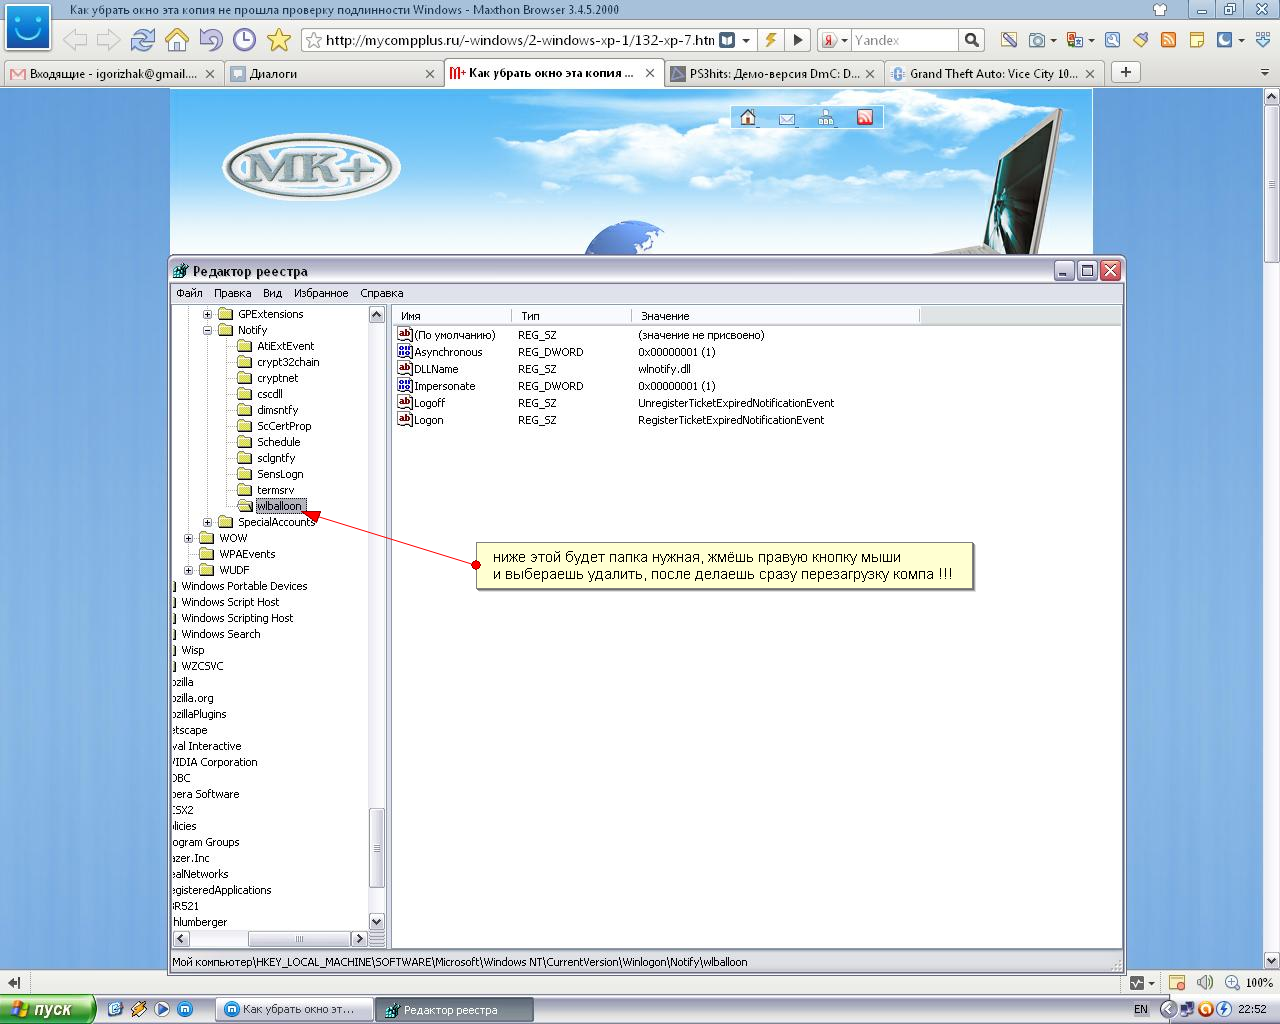Expand the WOW registry key
The height and width of the screenshot is (1024, 1280).
point(189,538)
